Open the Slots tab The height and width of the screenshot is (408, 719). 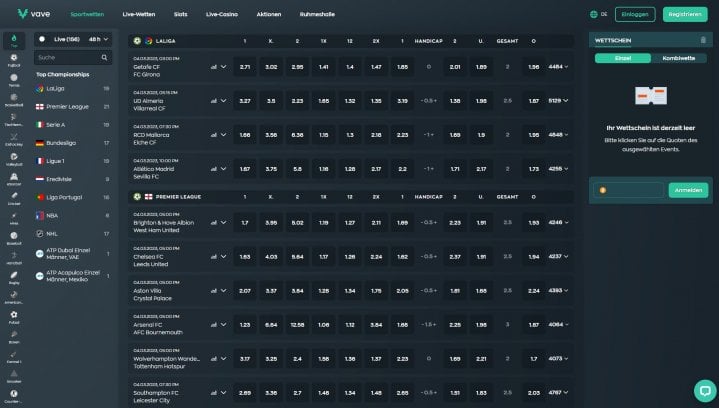180,14
